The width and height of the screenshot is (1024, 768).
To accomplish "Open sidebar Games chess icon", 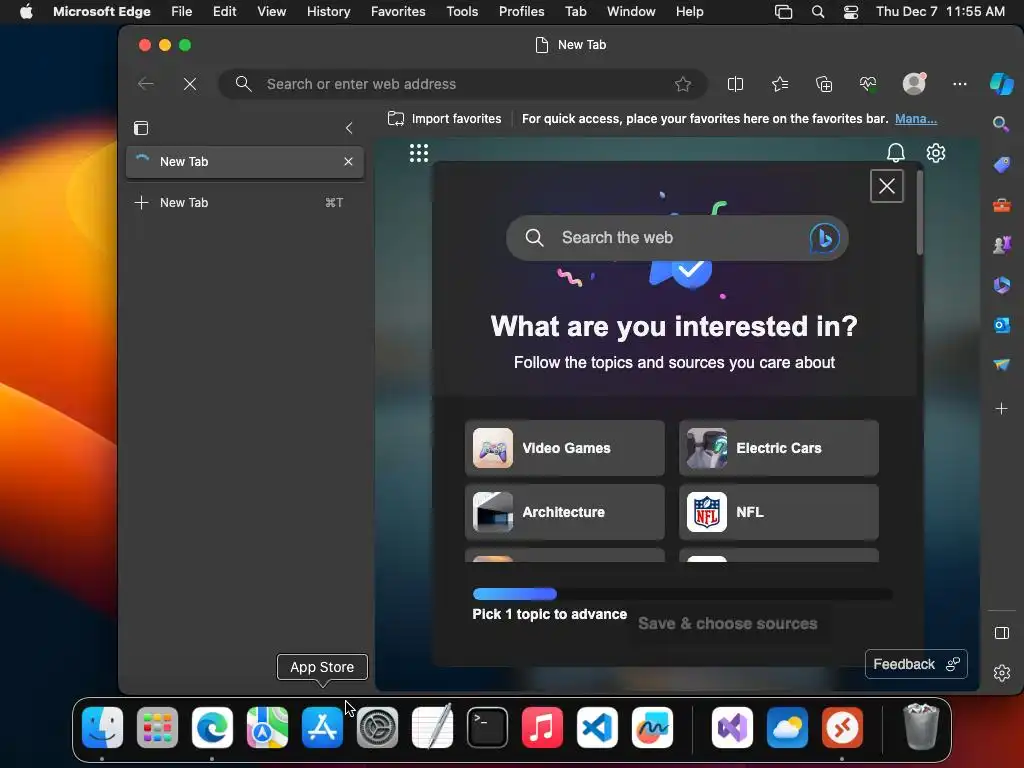I will click(1002, 245).
